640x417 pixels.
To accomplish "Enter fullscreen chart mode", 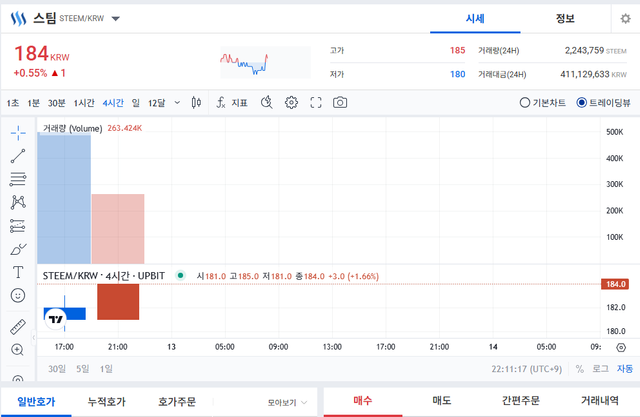I will point(316,102).
